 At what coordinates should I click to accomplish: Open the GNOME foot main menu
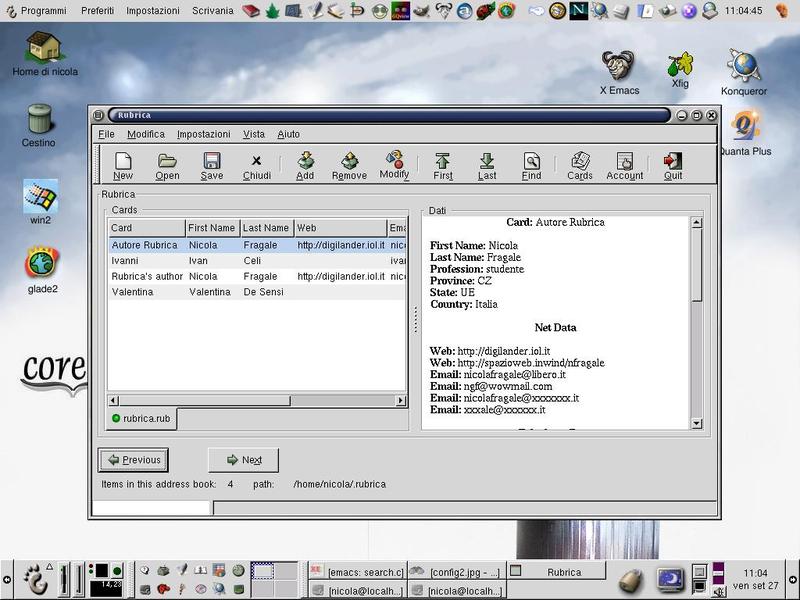(36, 579)
